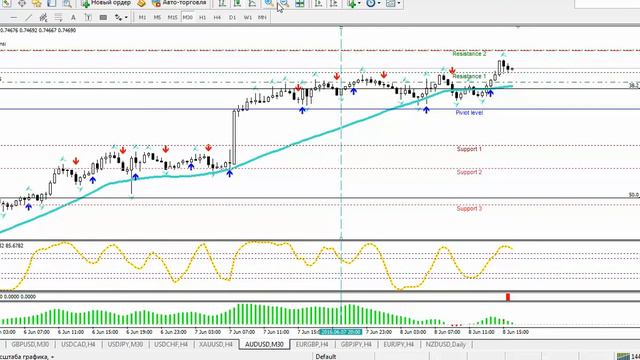This screenshot has width=640, height=360.
Task: Switch timeframe to H1
Action: pyautogui.click(x=202, y=18)
